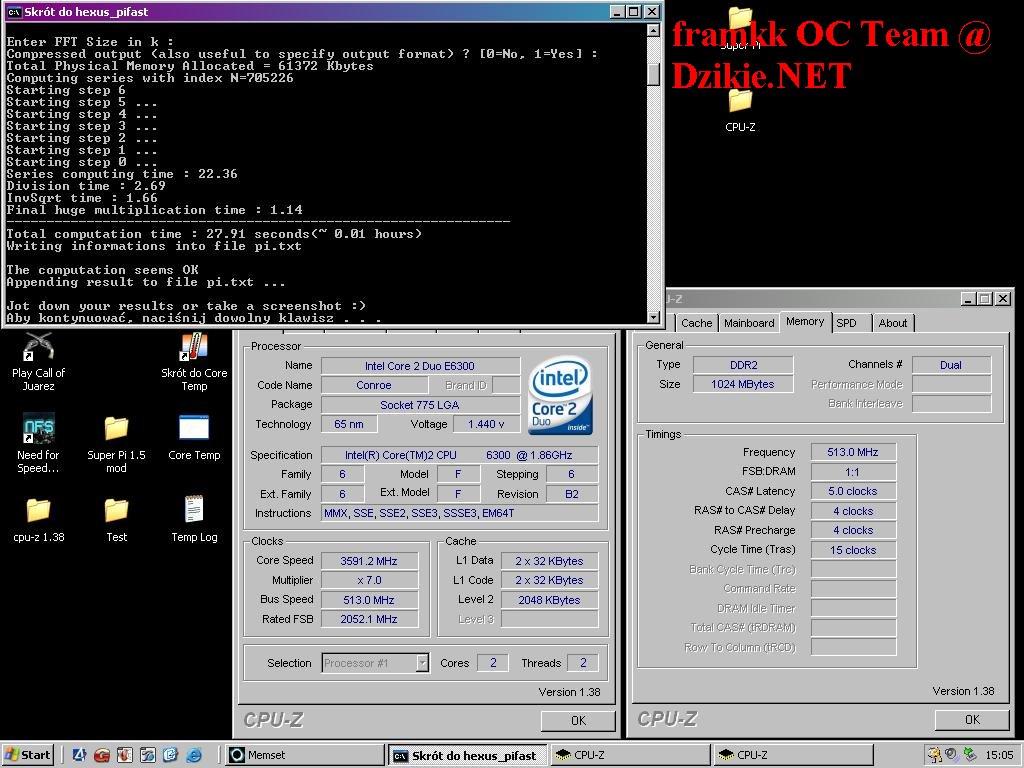Click the Cores value field
Image resolution: width=1024 pixels, height=768 pixels.
click(493, 663)
